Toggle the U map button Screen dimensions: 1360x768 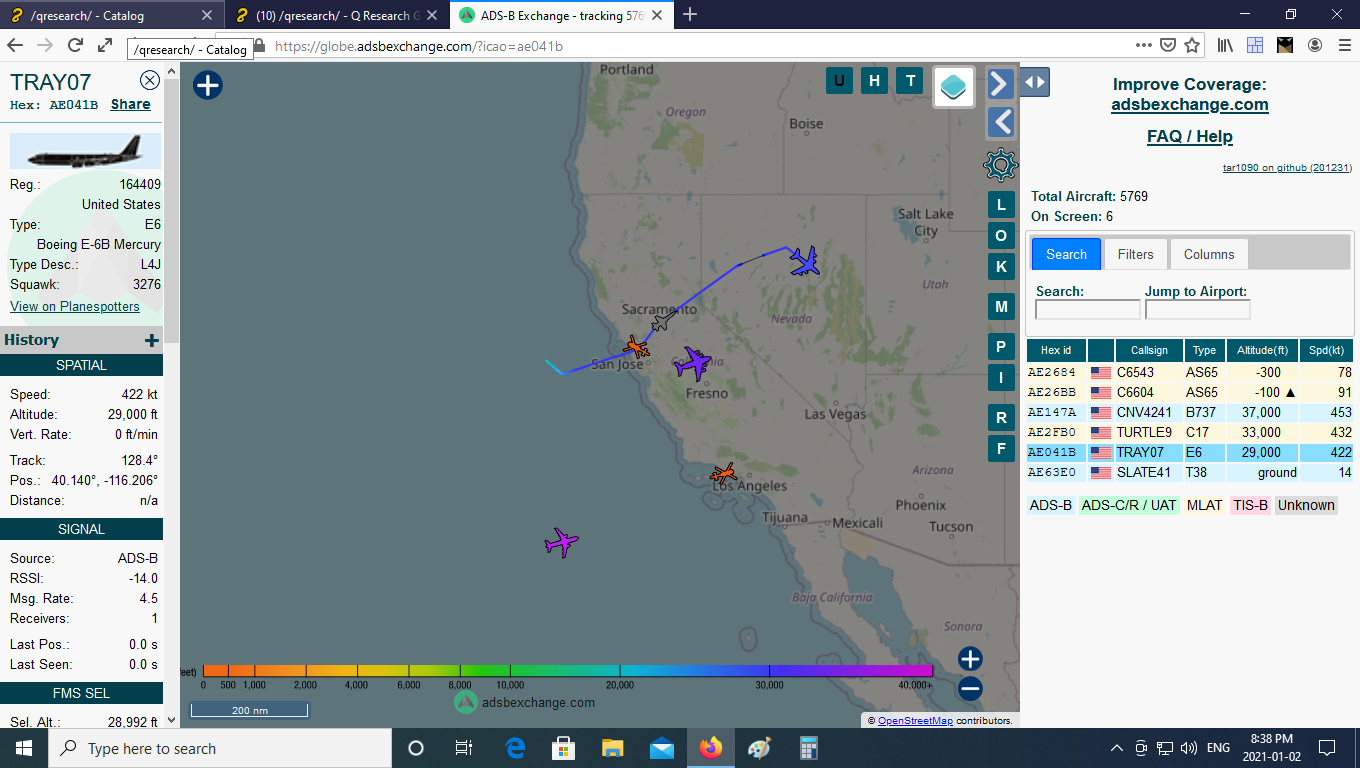tap(839, 81)
